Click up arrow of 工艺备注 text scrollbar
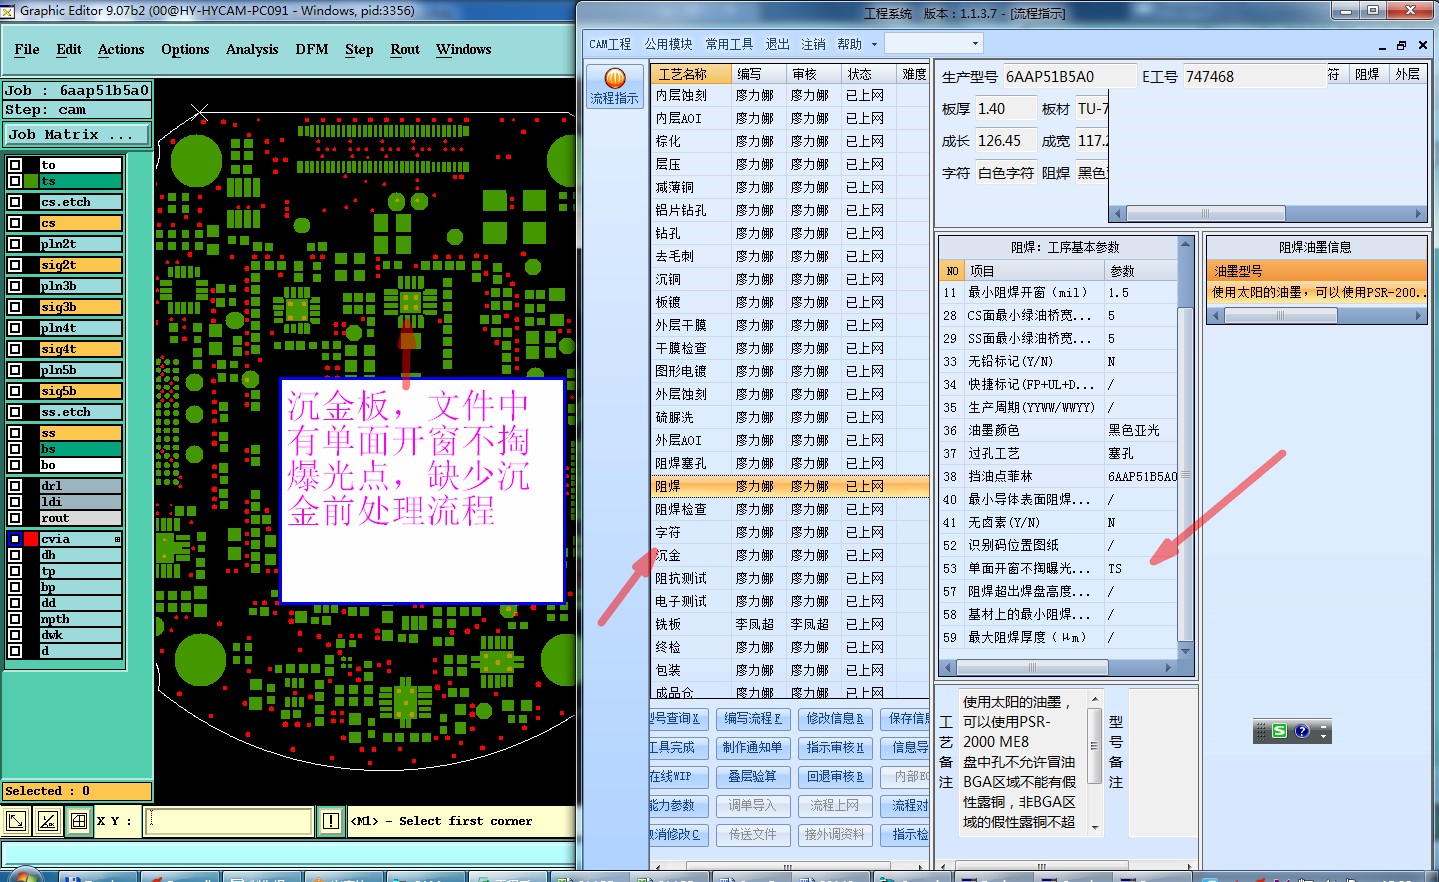The width and height of the screenshot is (1439, 882). pos(1095,699)
